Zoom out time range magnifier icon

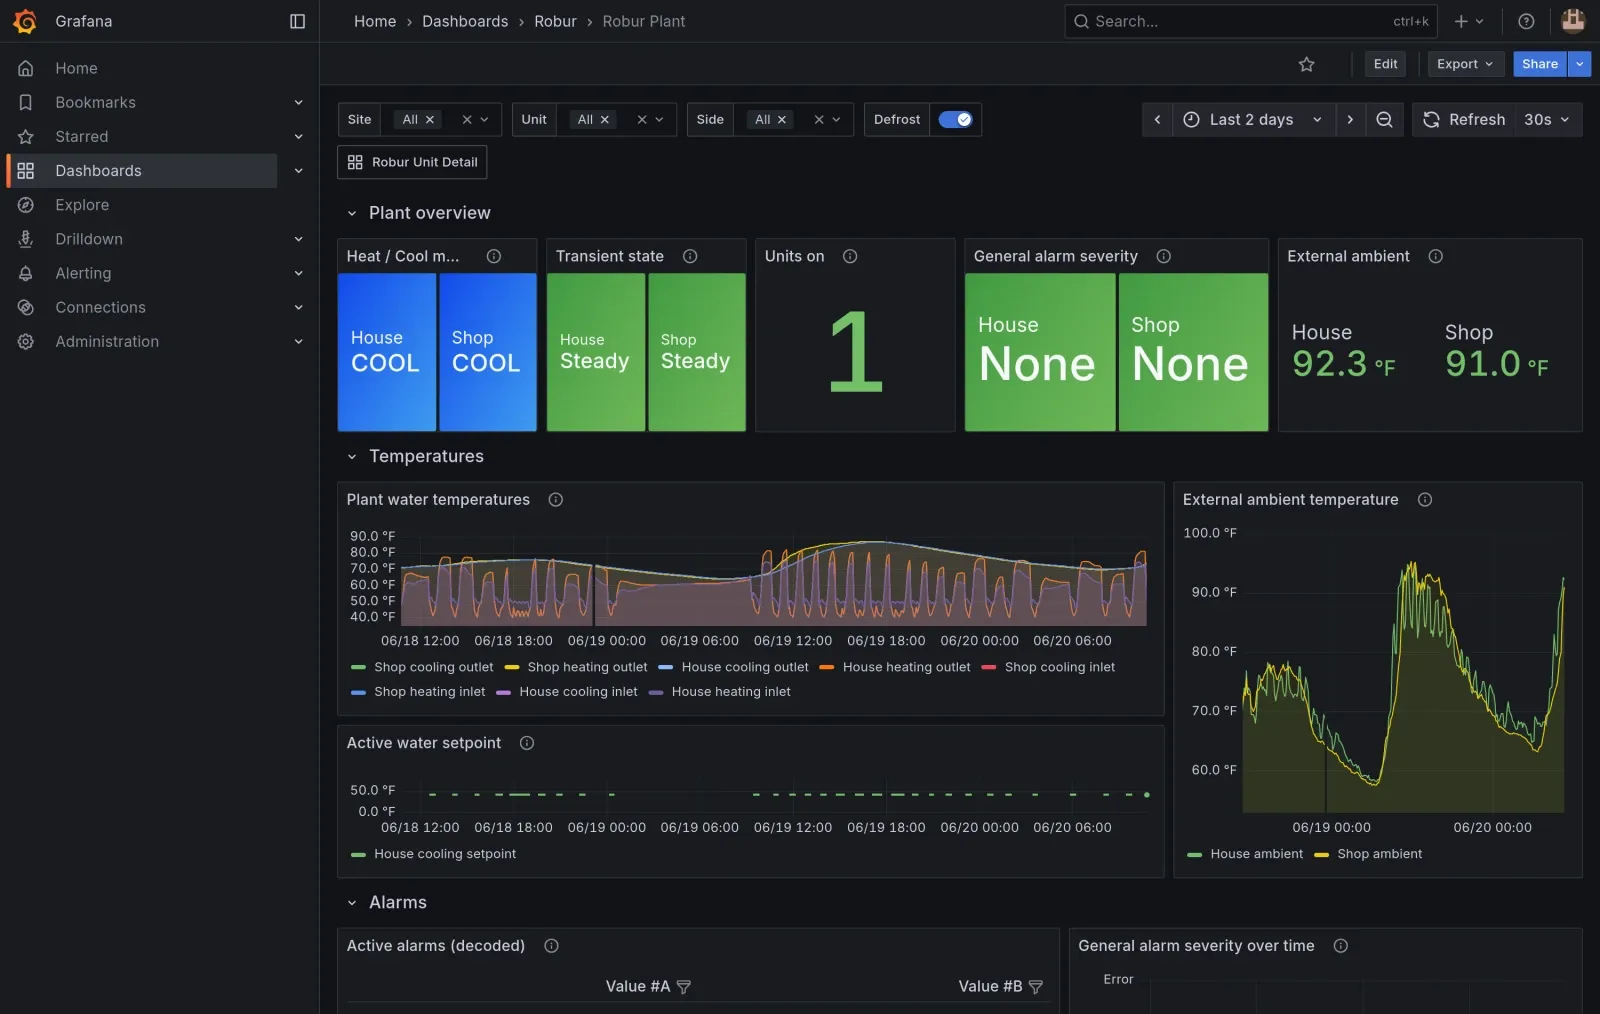tap(1384, 119)
